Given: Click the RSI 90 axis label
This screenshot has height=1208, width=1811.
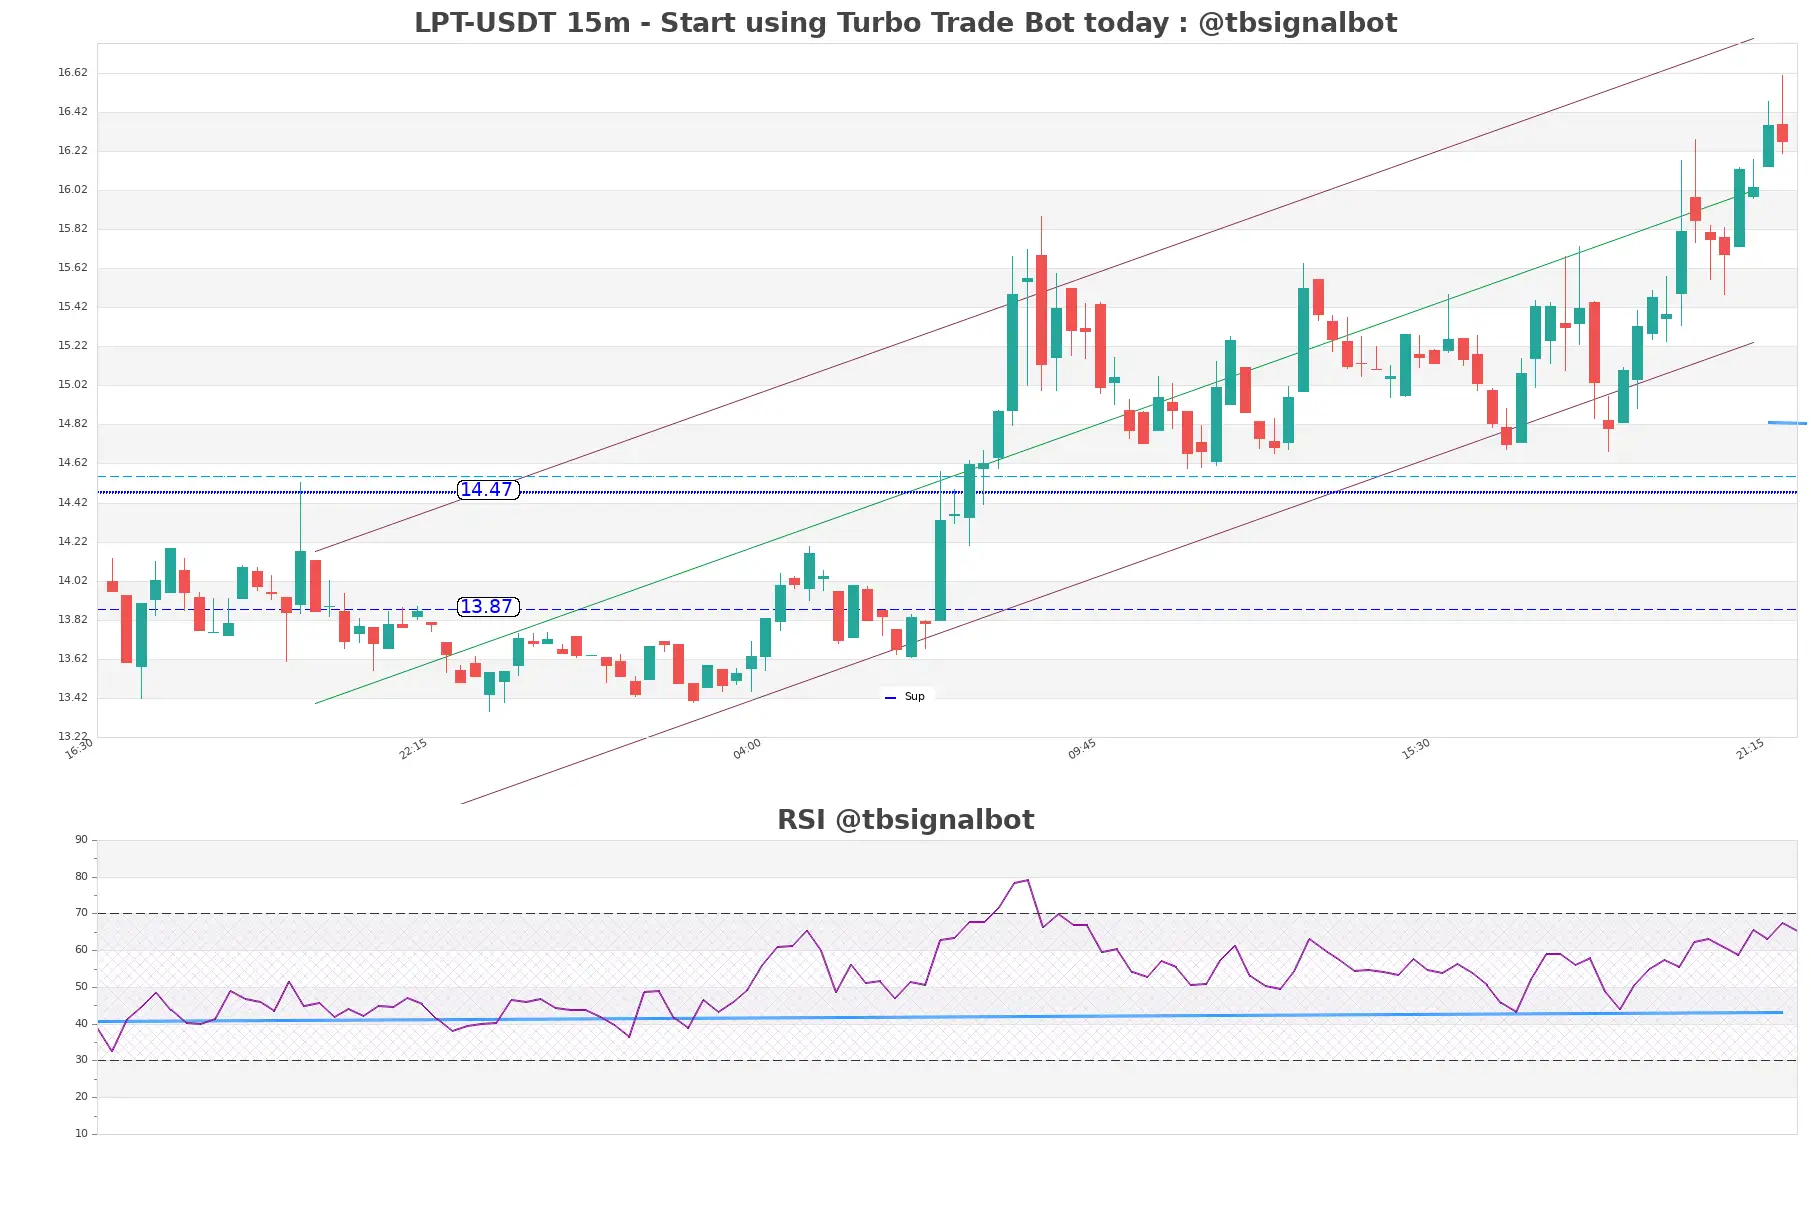Looking at the screenshot, I should pyautogui.click(x=81, y=840).
